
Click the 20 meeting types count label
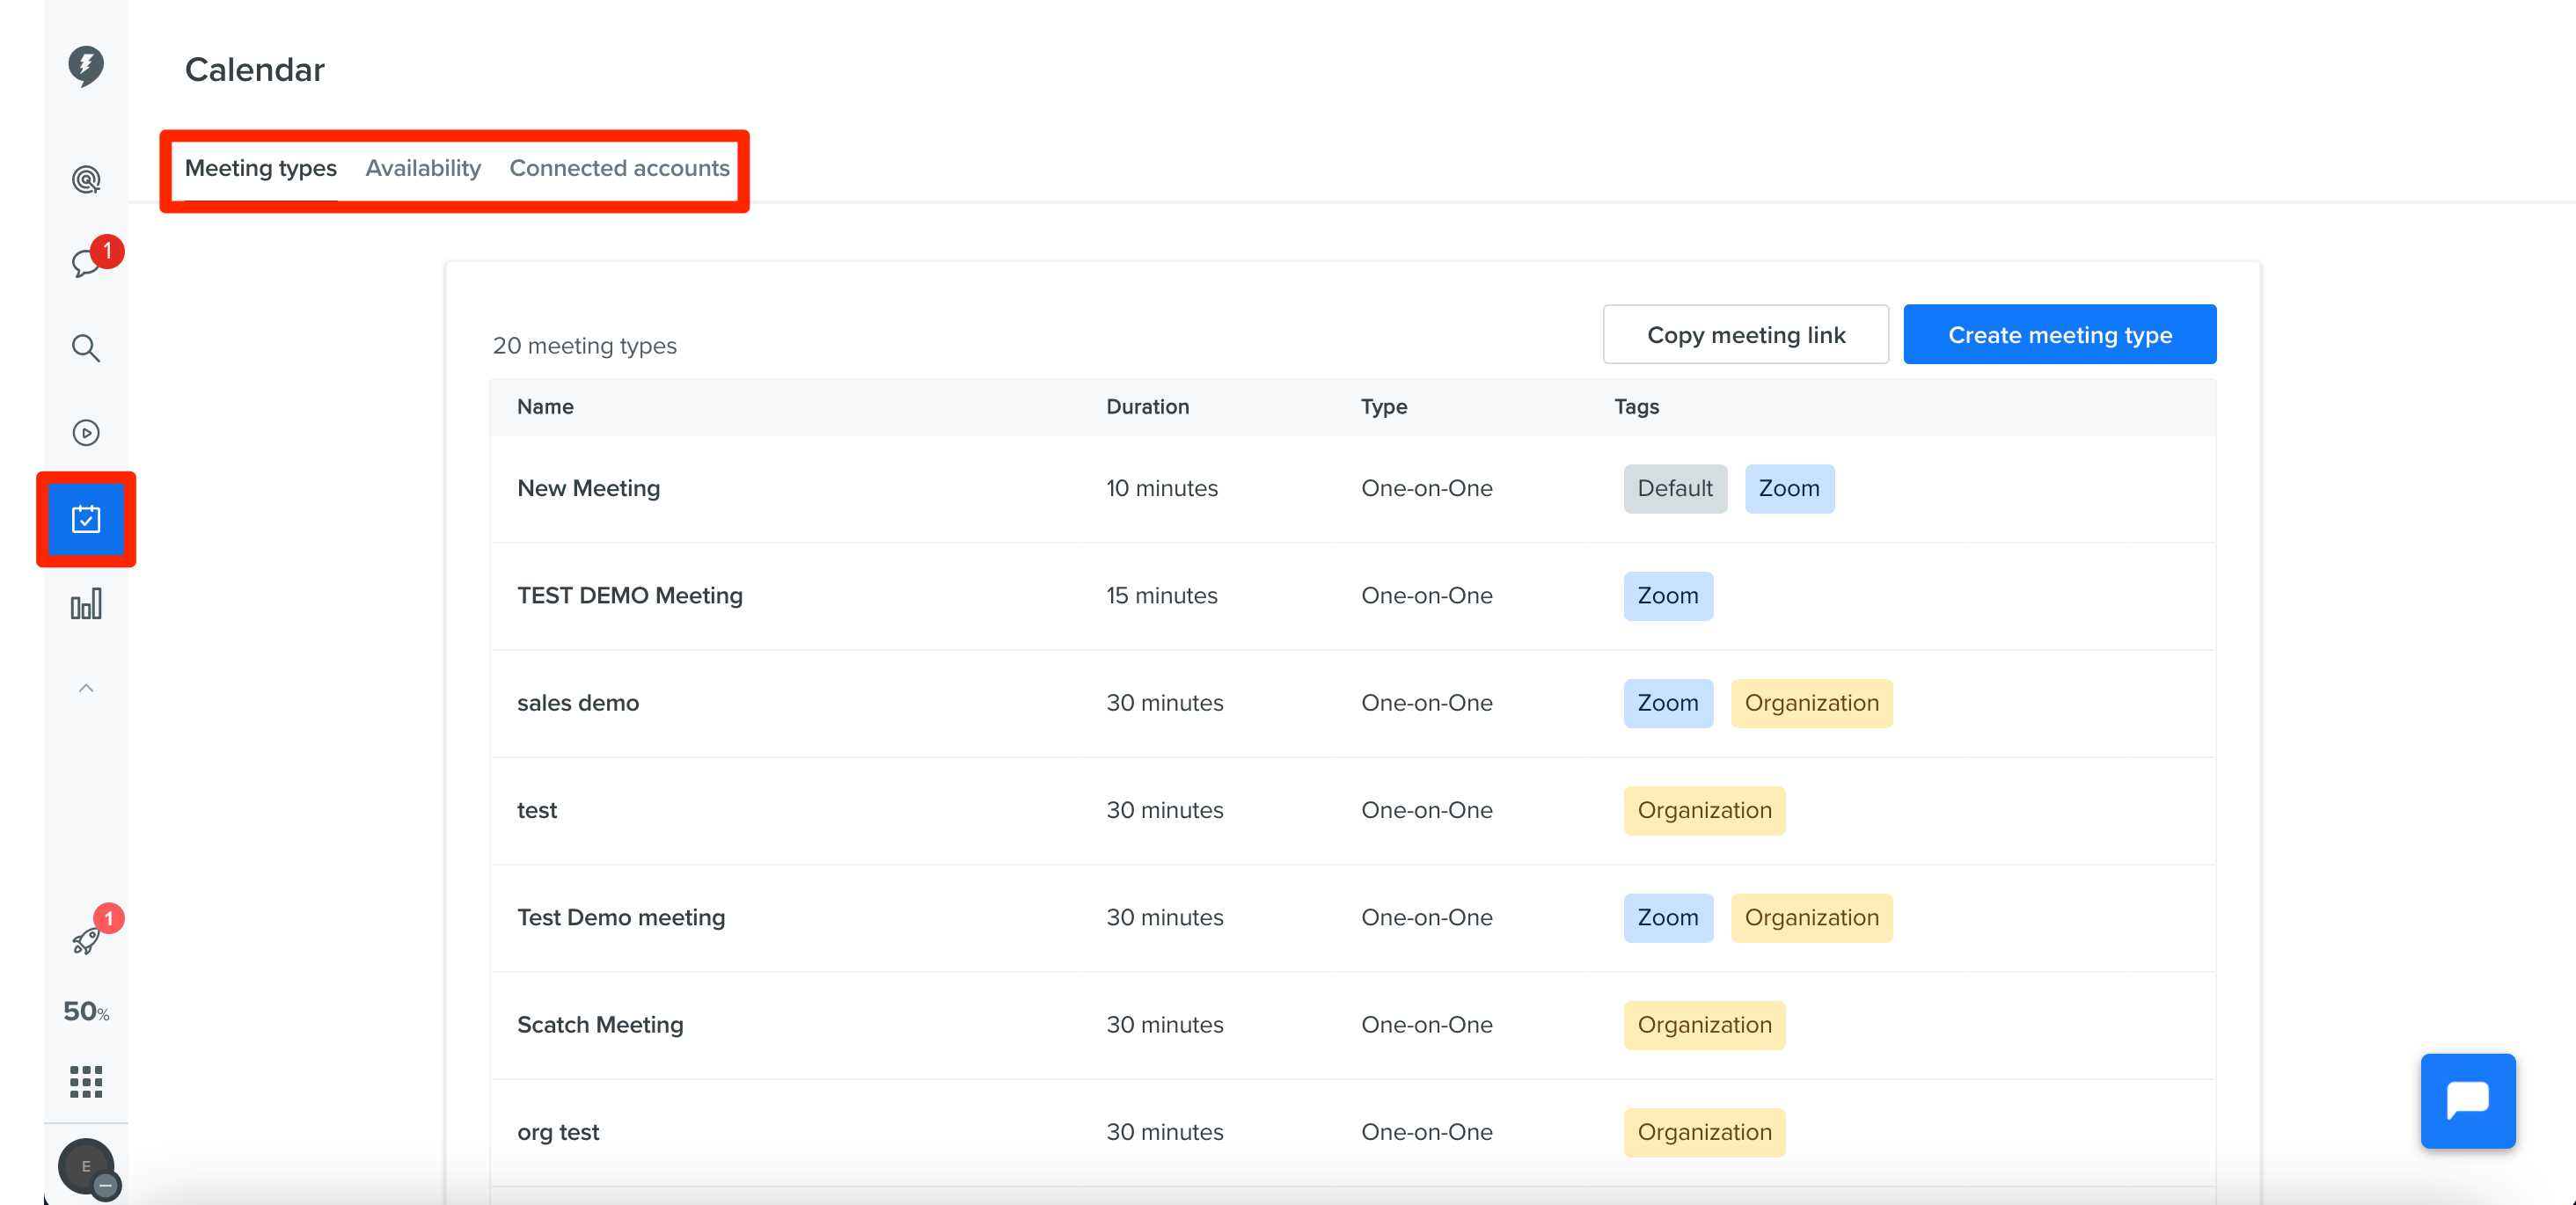584,346
